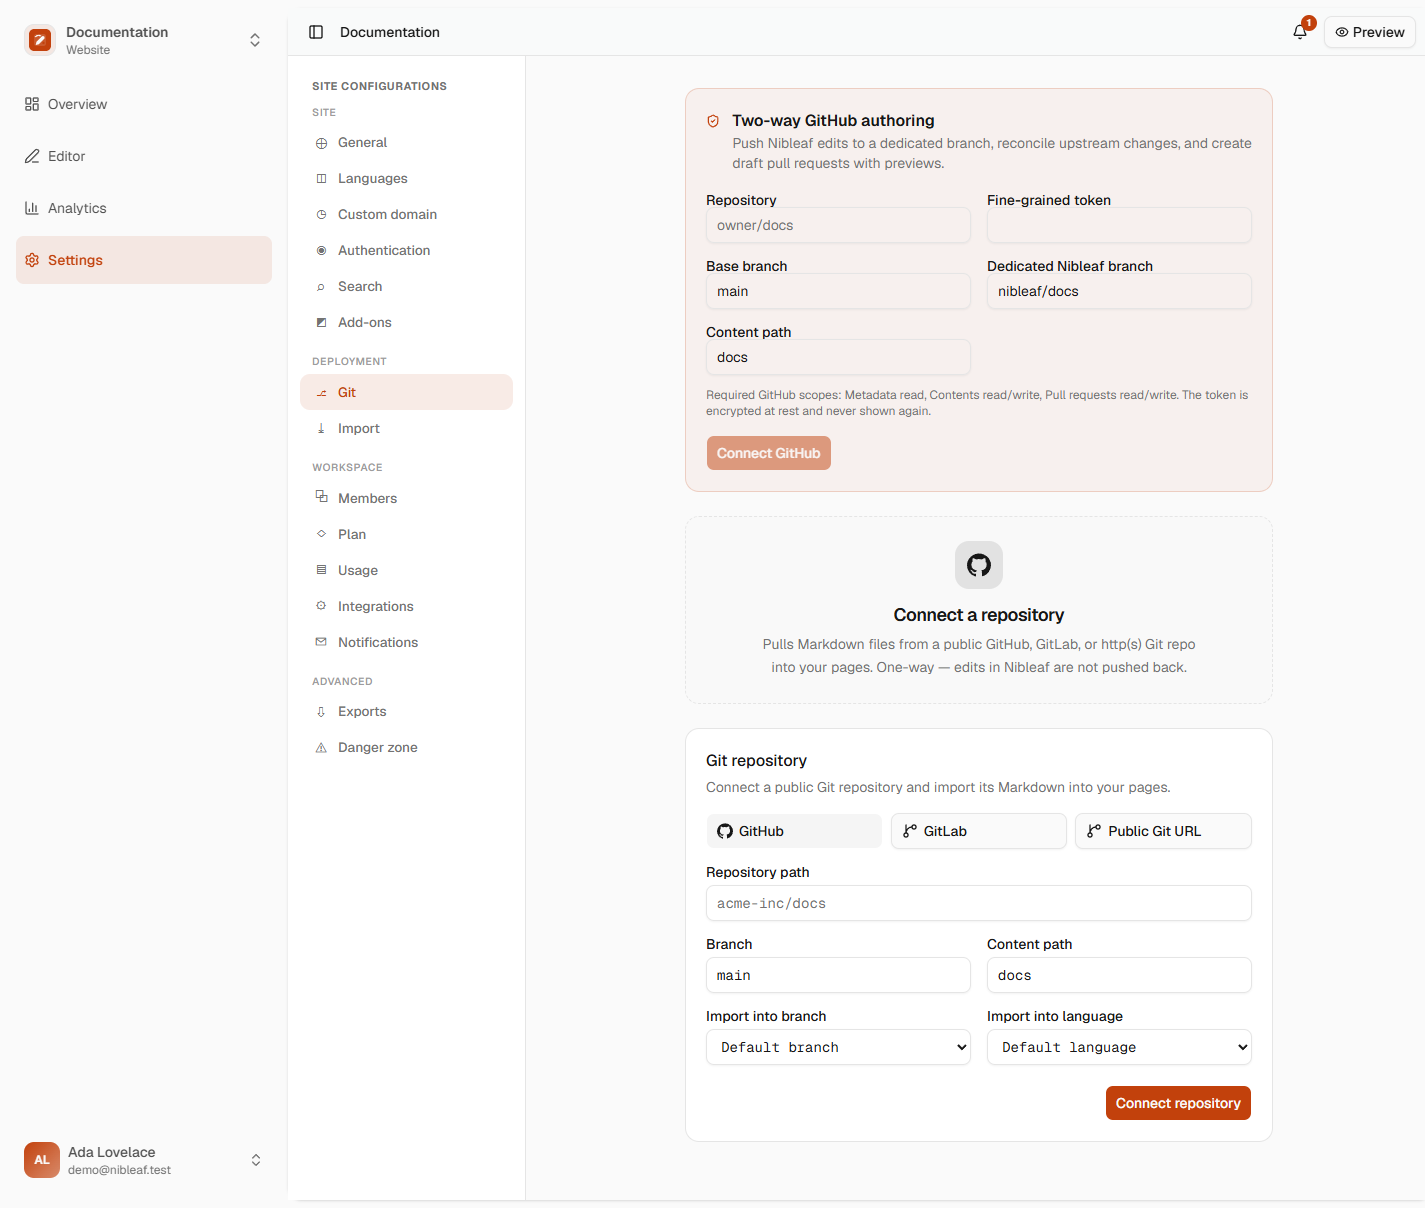Click the AL user avatar
The height and width of the screenshot is (1208, 1425).
42,1160
